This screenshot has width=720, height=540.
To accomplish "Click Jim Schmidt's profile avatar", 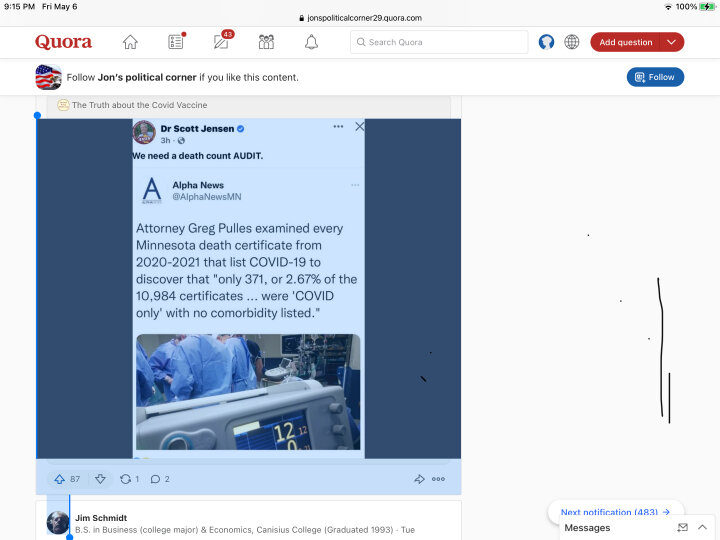I will click(x=58, y=523).
